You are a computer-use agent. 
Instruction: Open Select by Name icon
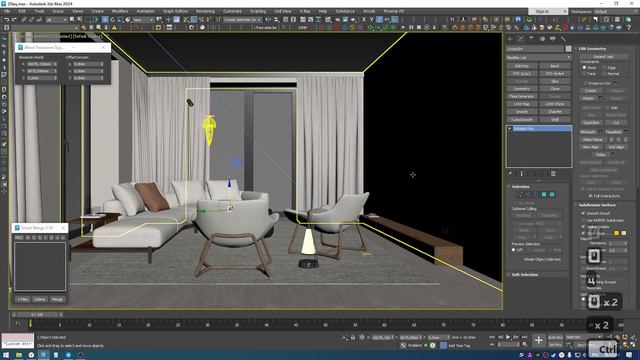[80, 20]
